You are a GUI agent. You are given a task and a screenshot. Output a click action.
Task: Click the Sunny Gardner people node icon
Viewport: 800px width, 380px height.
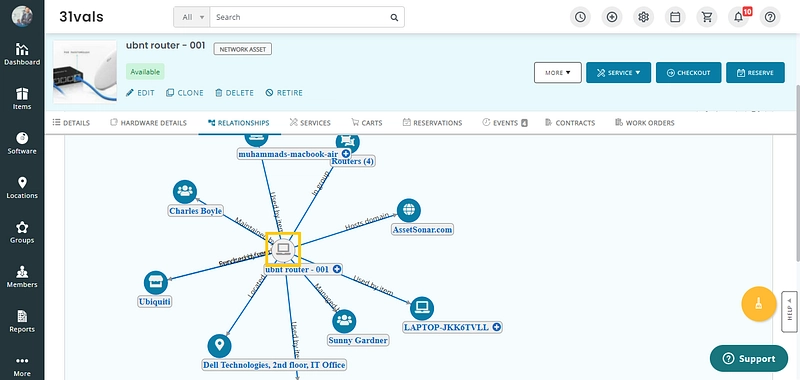[344, 321]
